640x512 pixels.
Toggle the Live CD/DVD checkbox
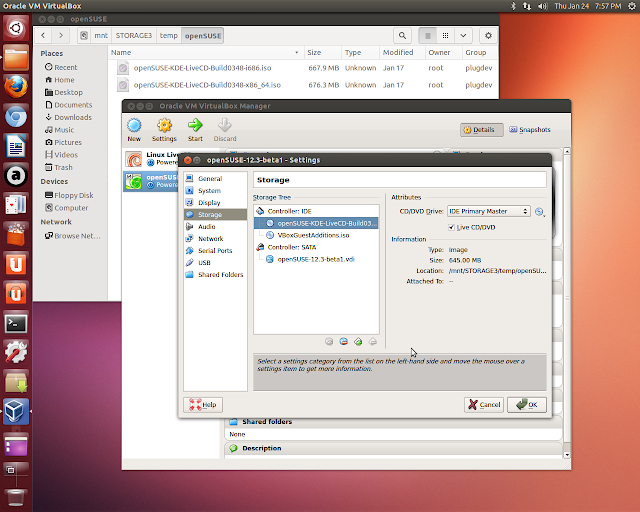point(451,227)
